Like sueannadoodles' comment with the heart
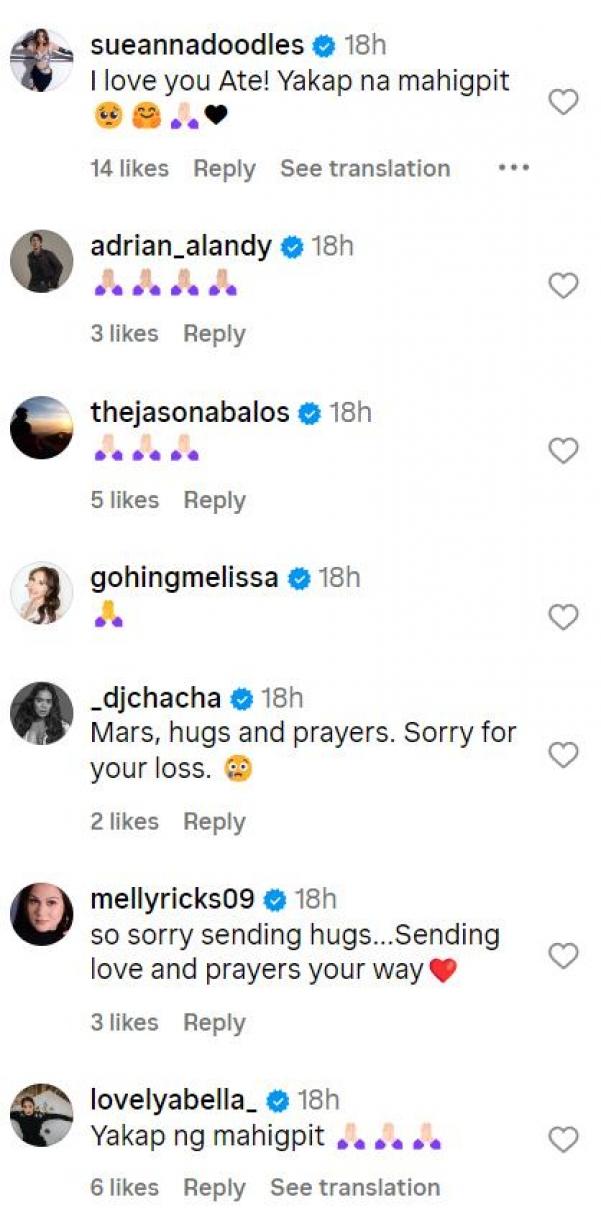 pyautogui.click(x=564, y=102)
